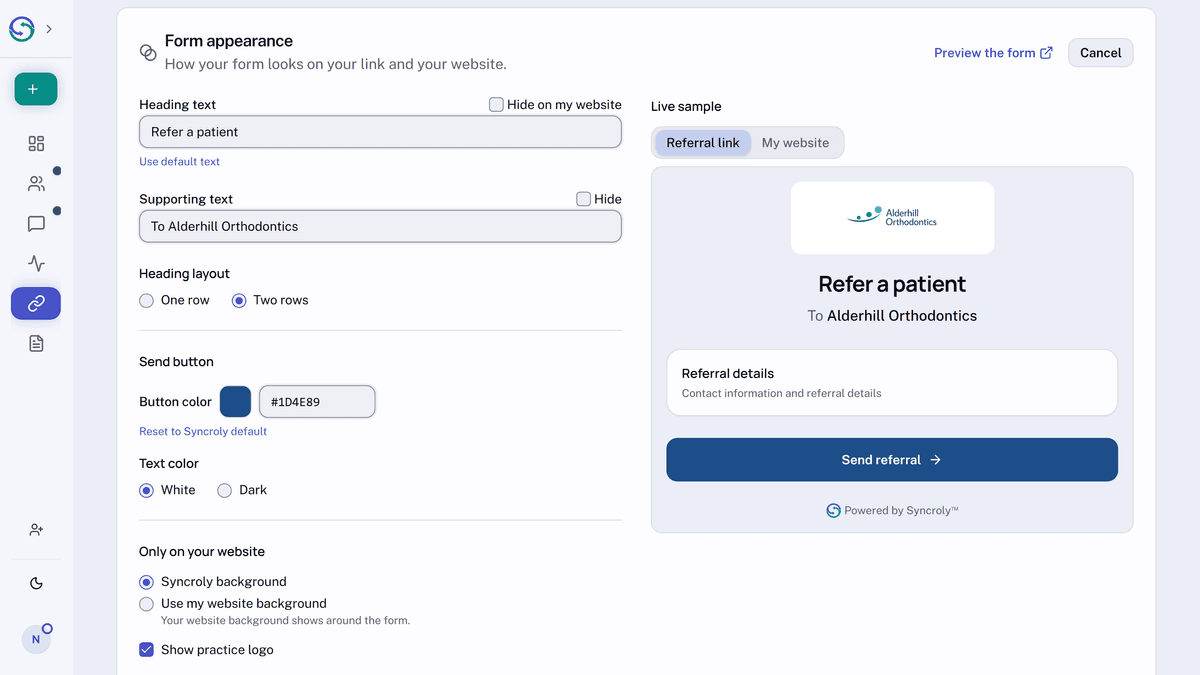Click the add user icon in sidebar
Image resolution: width=1200 pixels, height=675 pixels.
coord(36,530)
